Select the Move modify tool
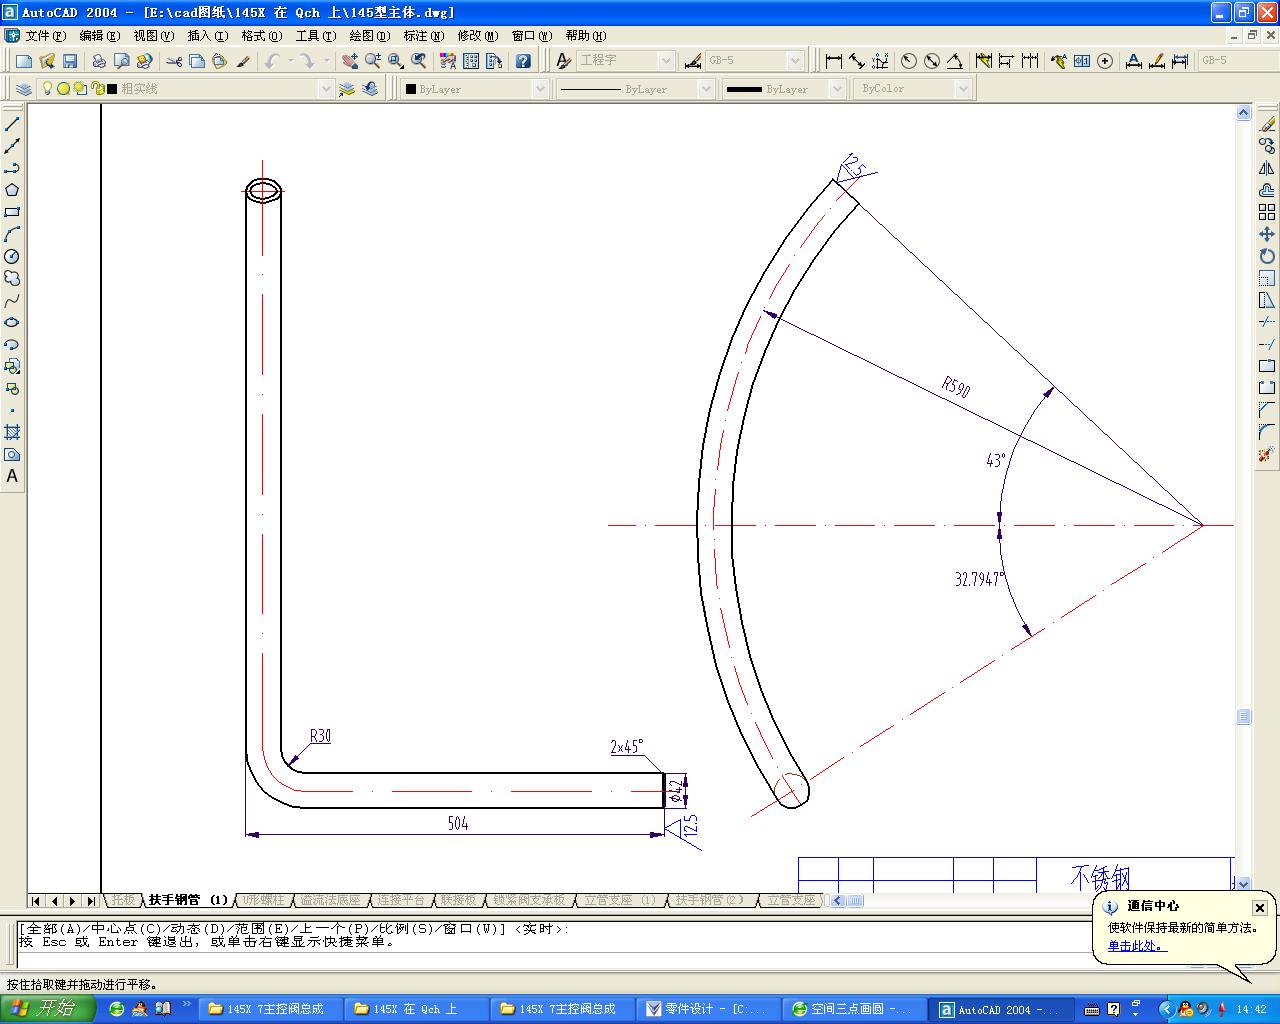Image resolution: width=1280 pixels, height=1024 pixels. (1267, 234)
